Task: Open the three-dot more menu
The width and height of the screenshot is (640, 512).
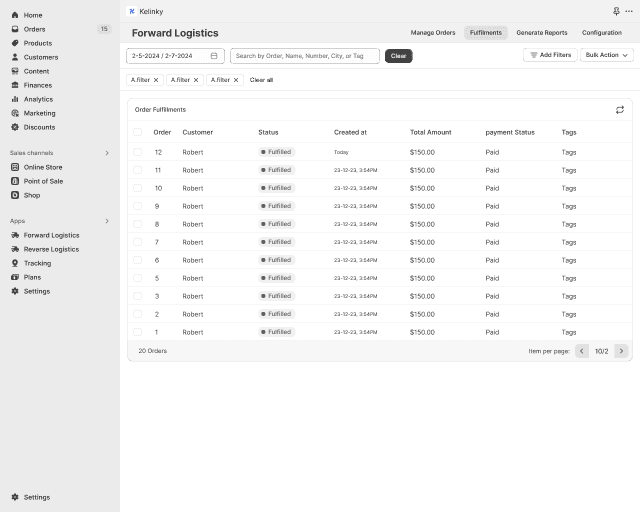Action: pyautogui.click(x=629, y=11)
